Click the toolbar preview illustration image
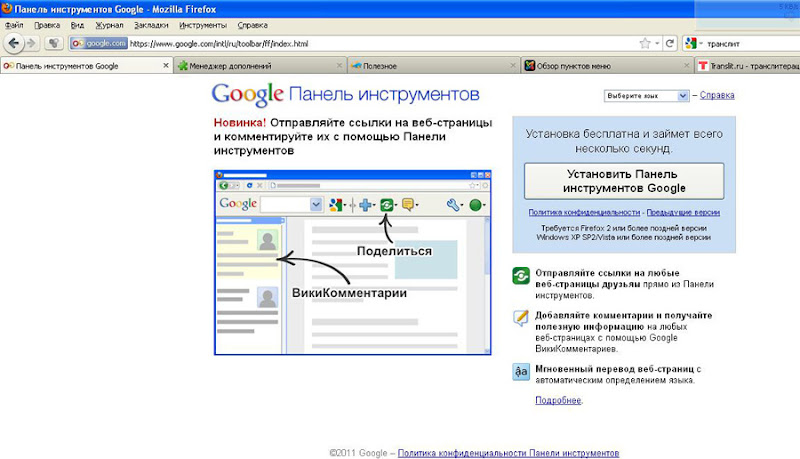Viewport: 800px width, 459px height. click(x=353, y=262)
